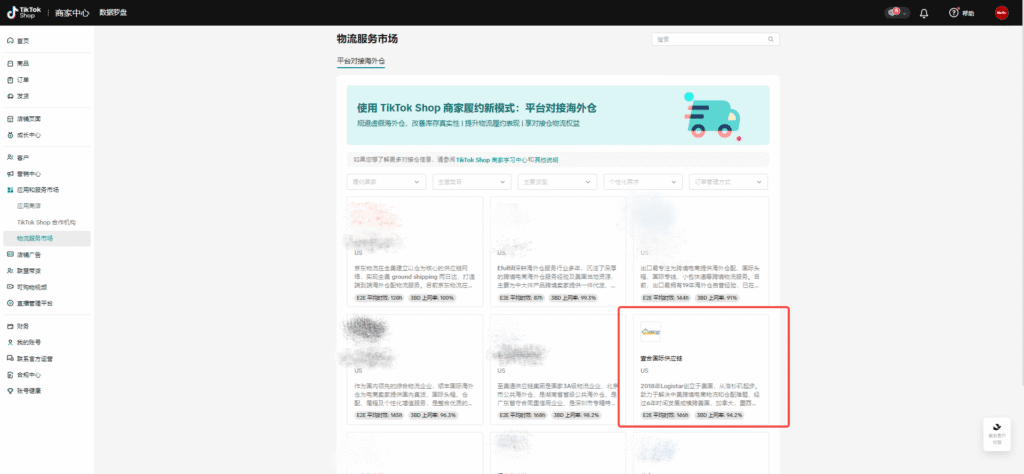Expand the 订单管理方式 filter dropdown
Image resolution: width=1024 pixels, height=474 pixels.
[728, 182]
